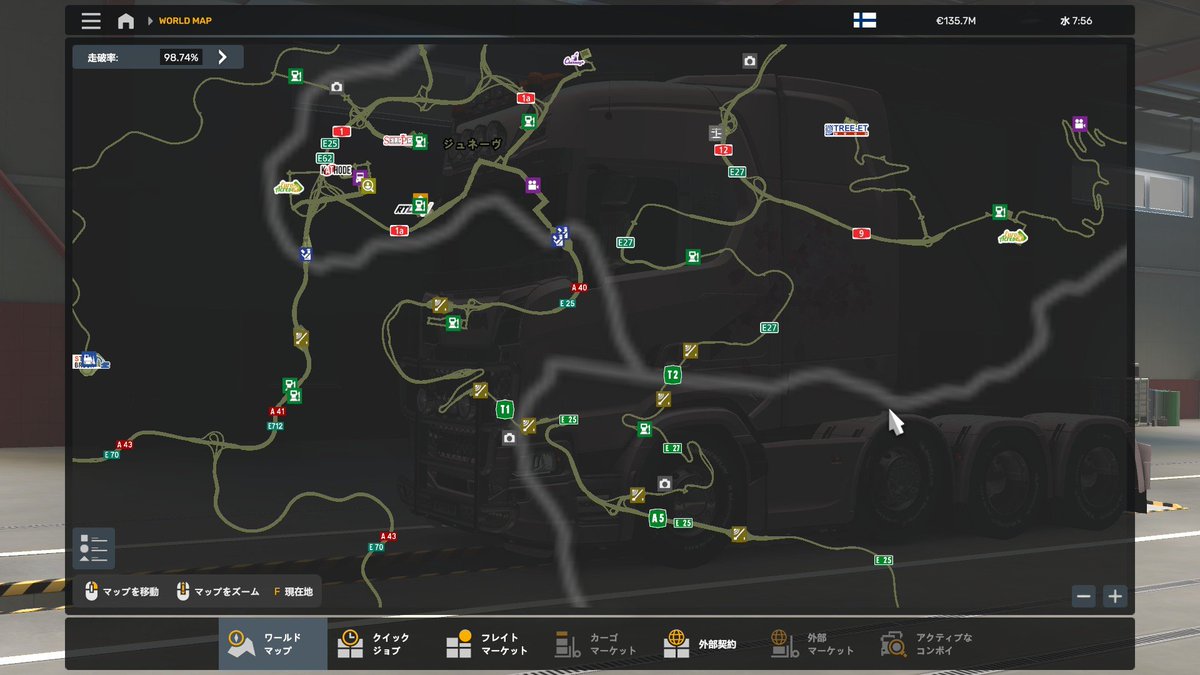The height and width of the screenshot is (675, 1200).
Task: Click the マップを移動 mouse hint
Action: [122, 592]
